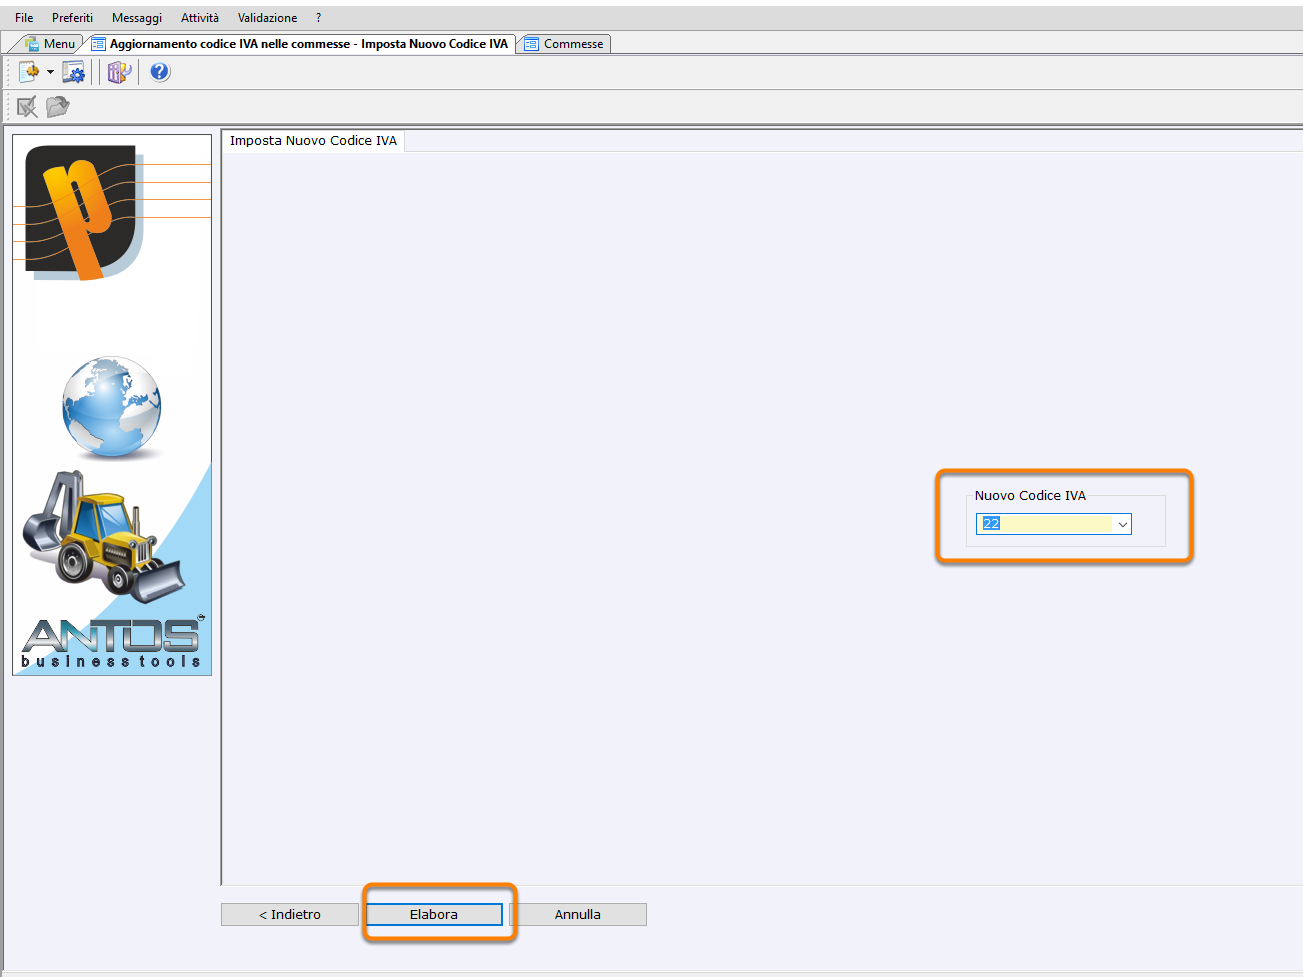Open the File menu
The image size is (1303, 977).
pos(24,18)
